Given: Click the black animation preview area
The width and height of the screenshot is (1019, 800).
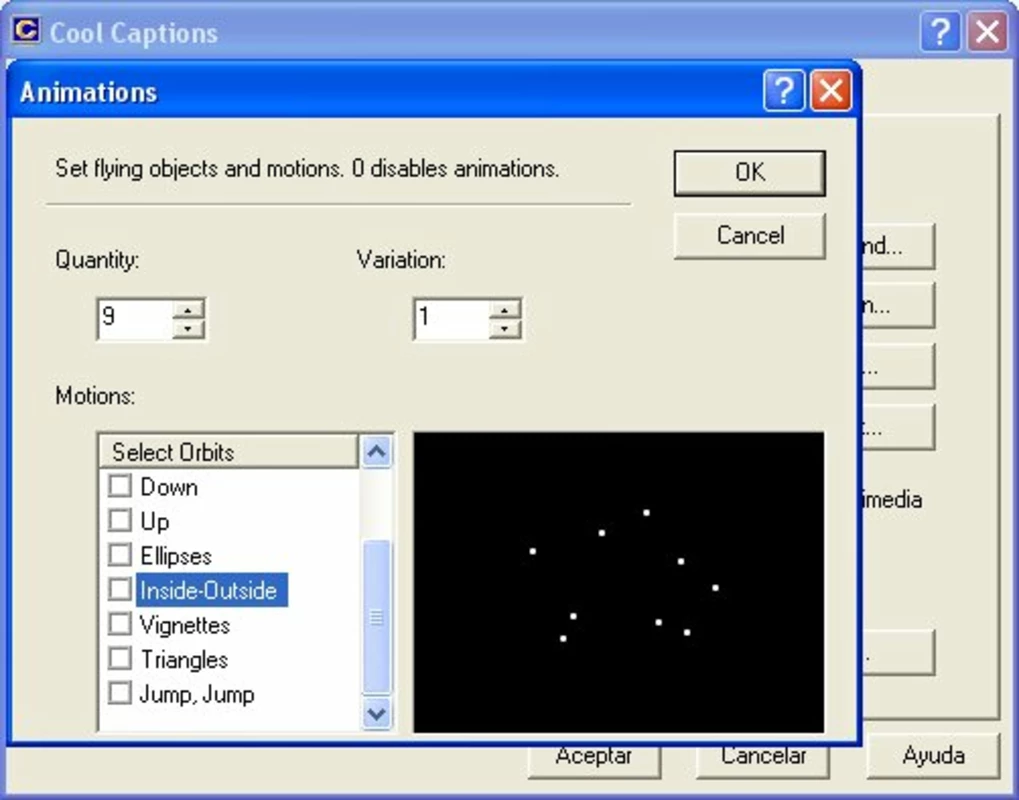Looking at the screenshot, I should tap(619, 582).
